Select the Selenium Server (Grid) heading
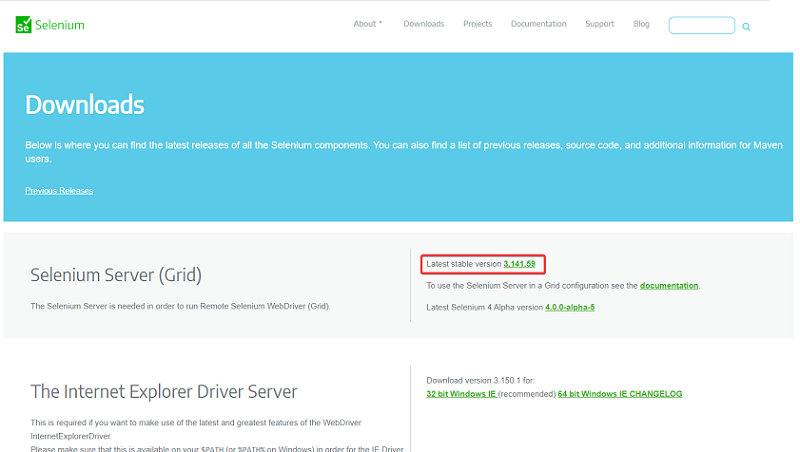This screenshot has height=452, width=800. [116, 275]
